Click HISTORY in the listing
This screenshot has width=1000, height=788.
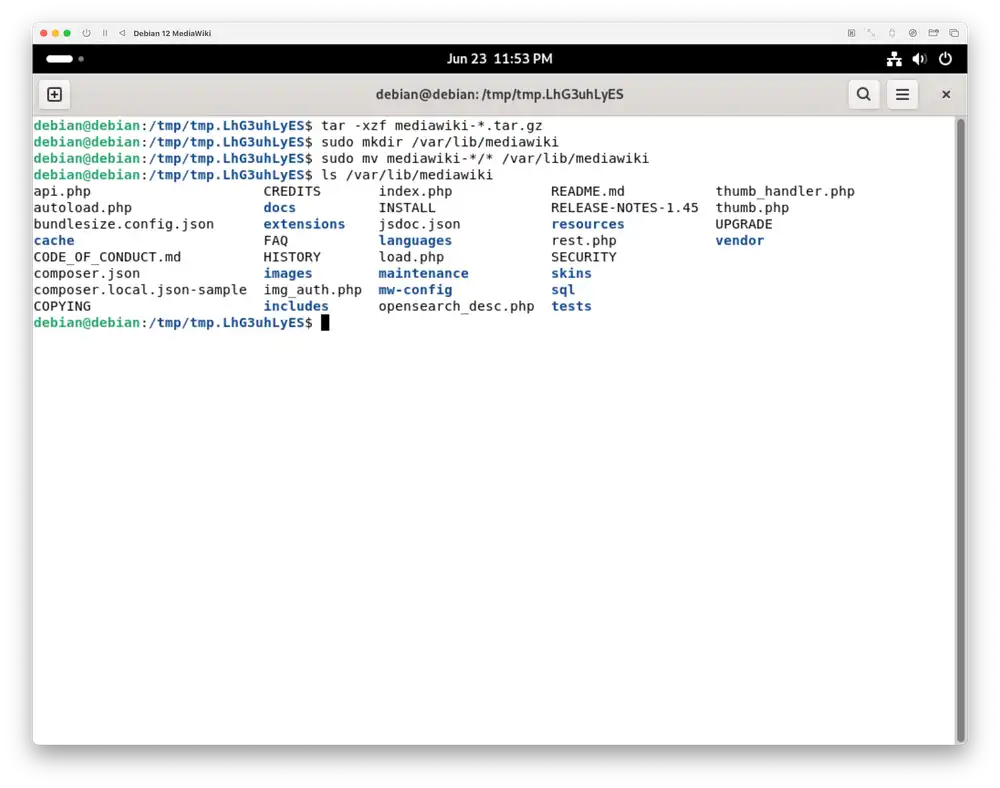(292, 257)
